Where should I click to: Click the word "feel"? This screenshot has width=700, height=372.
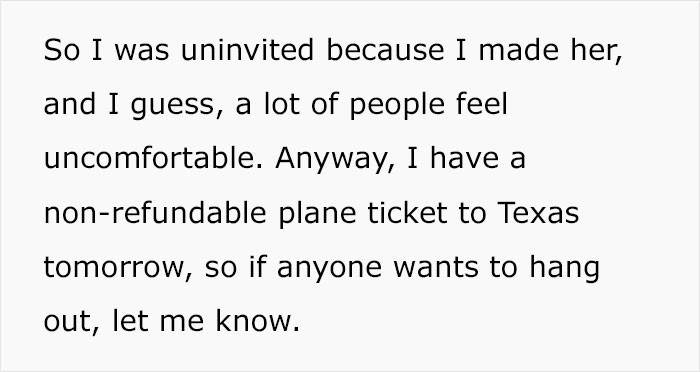pyautogui.click(x=482, y=104)
